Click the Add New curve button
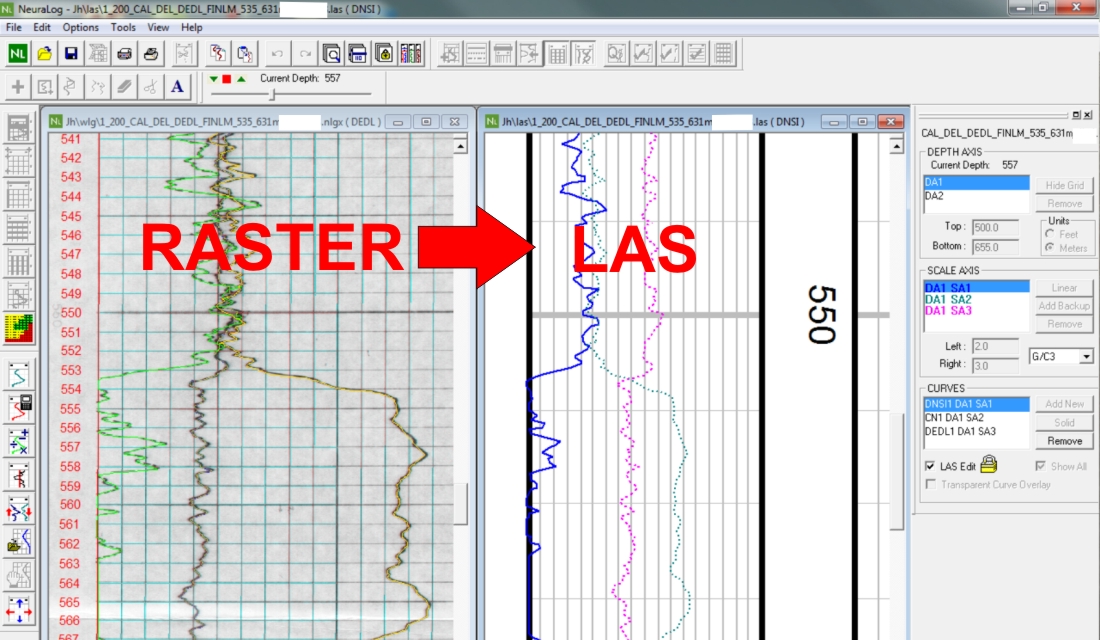The image size is (1100, 640). pyautogui.click(x=1064, y=404)
